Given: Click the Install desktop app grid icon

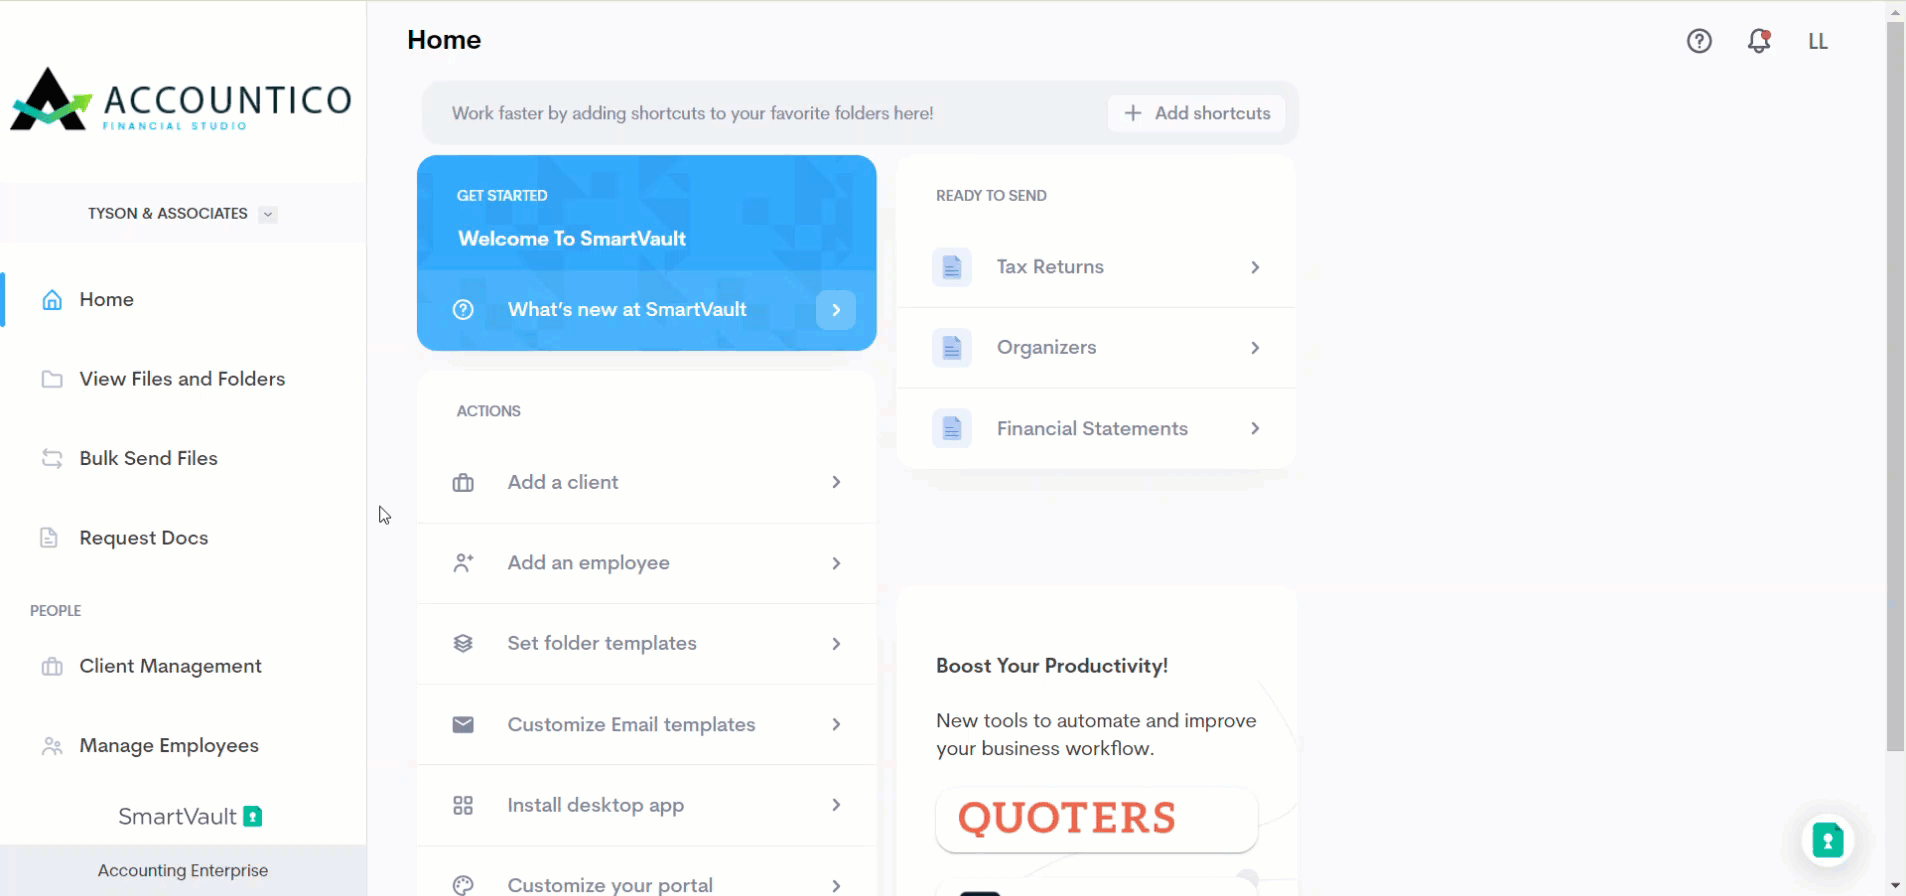Looking at the screenshot, I should pos(463,806).
